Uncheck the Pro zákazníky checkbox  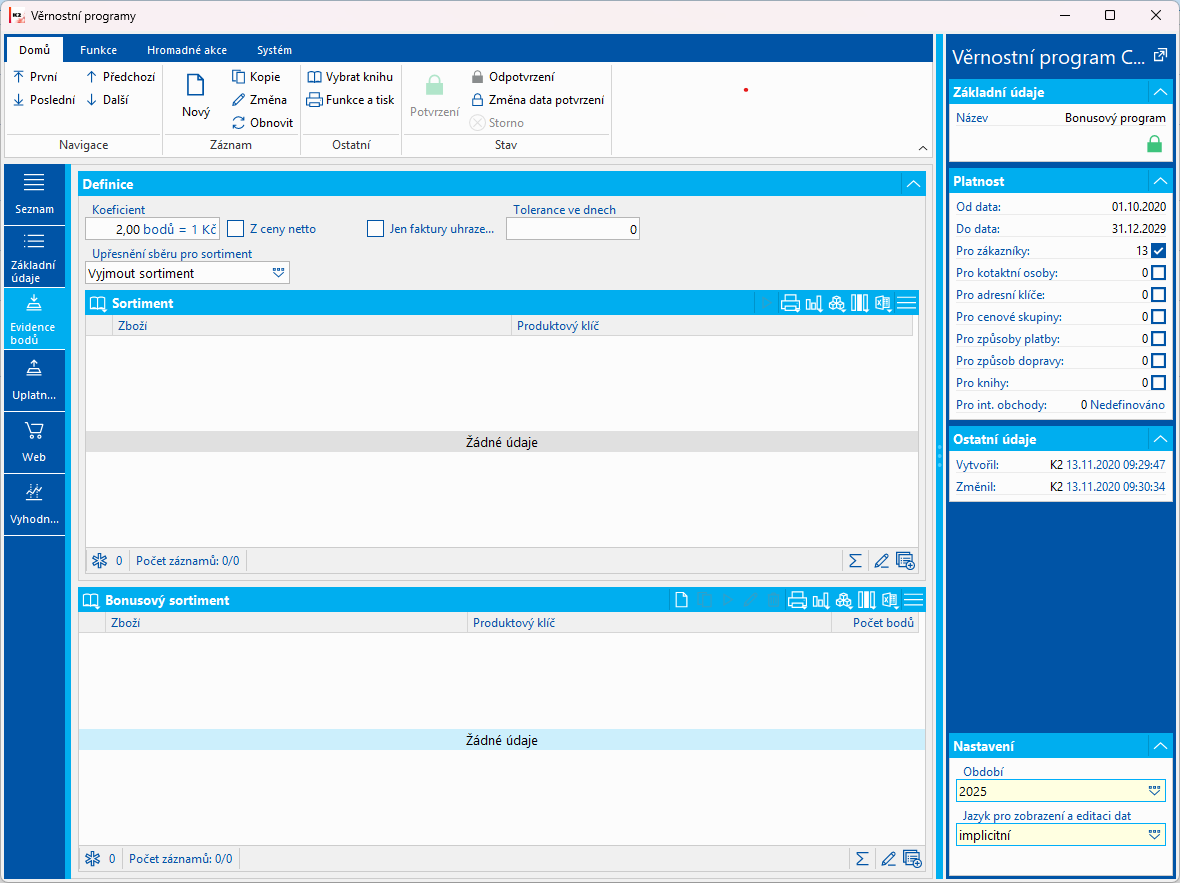[x=1158, y=251]
